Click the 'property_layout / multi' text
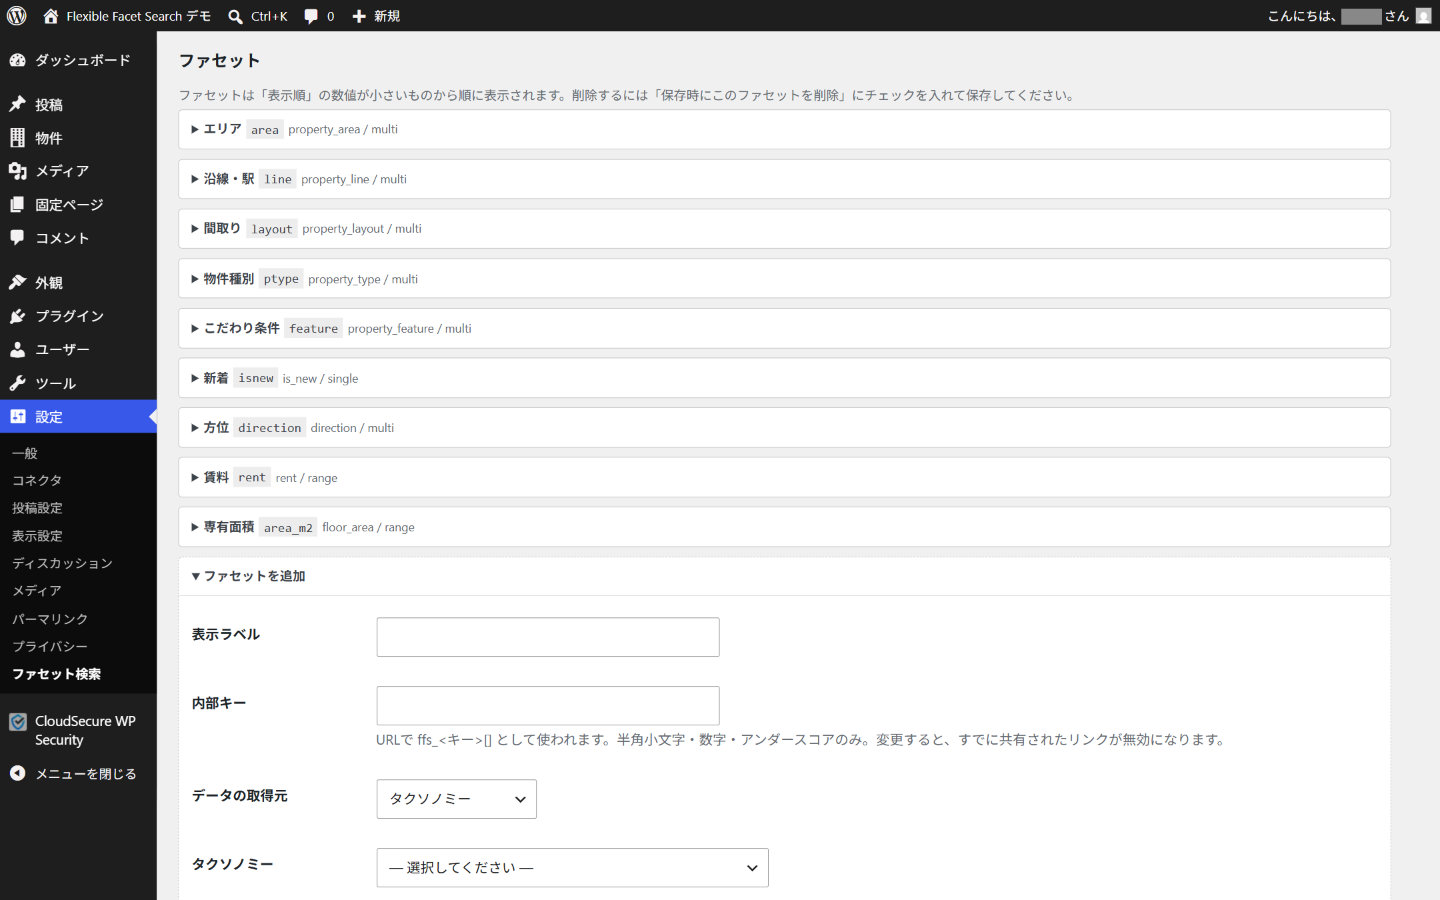The image size is (1440, 900). [362, 229]
